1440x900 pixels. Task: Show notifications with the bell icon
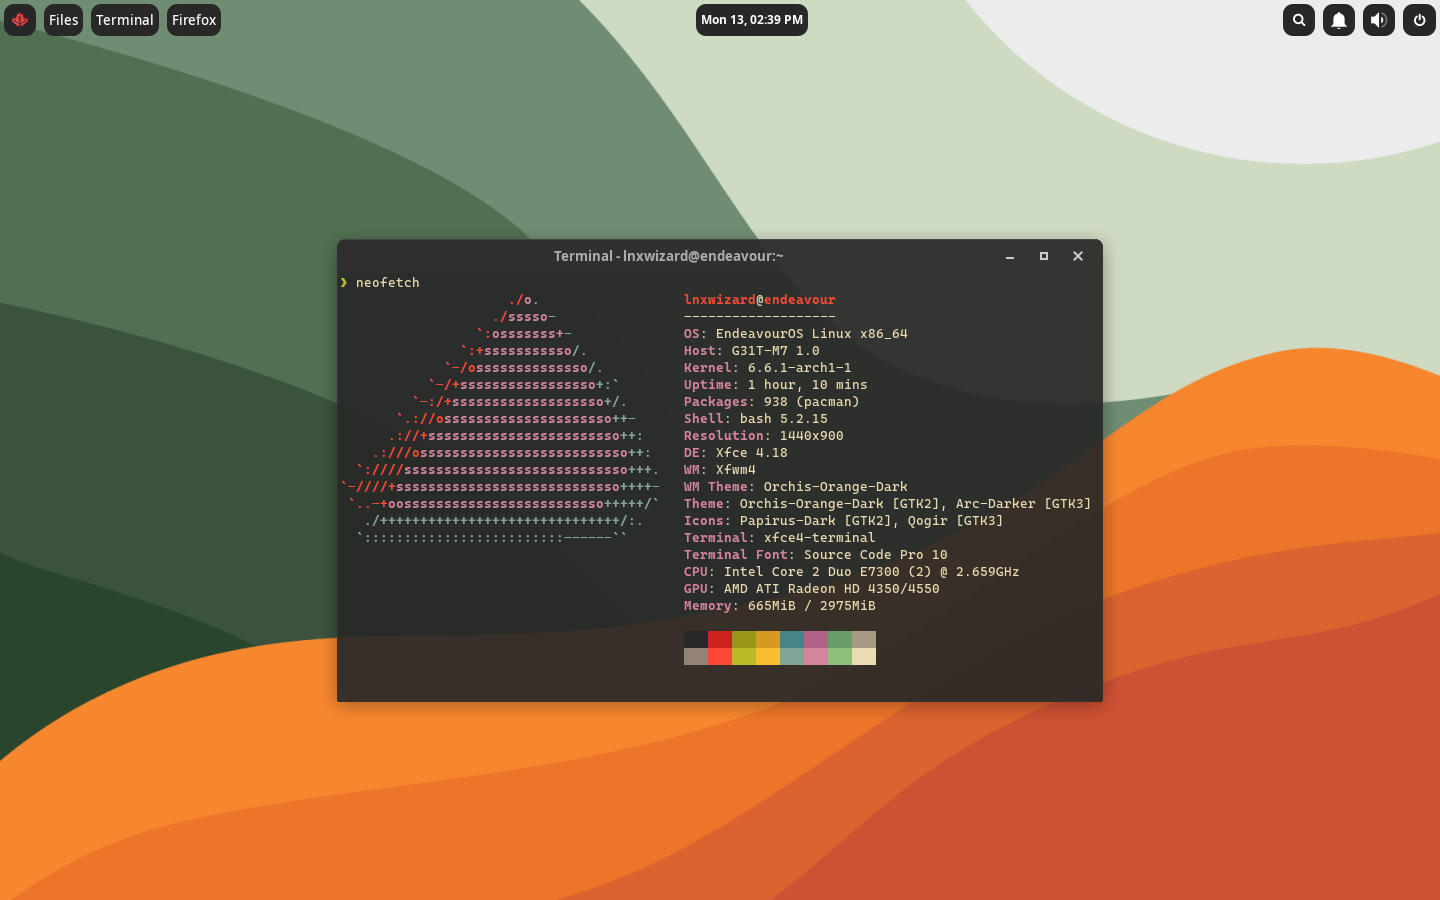pyautogui.click(x=1339, y=20)
